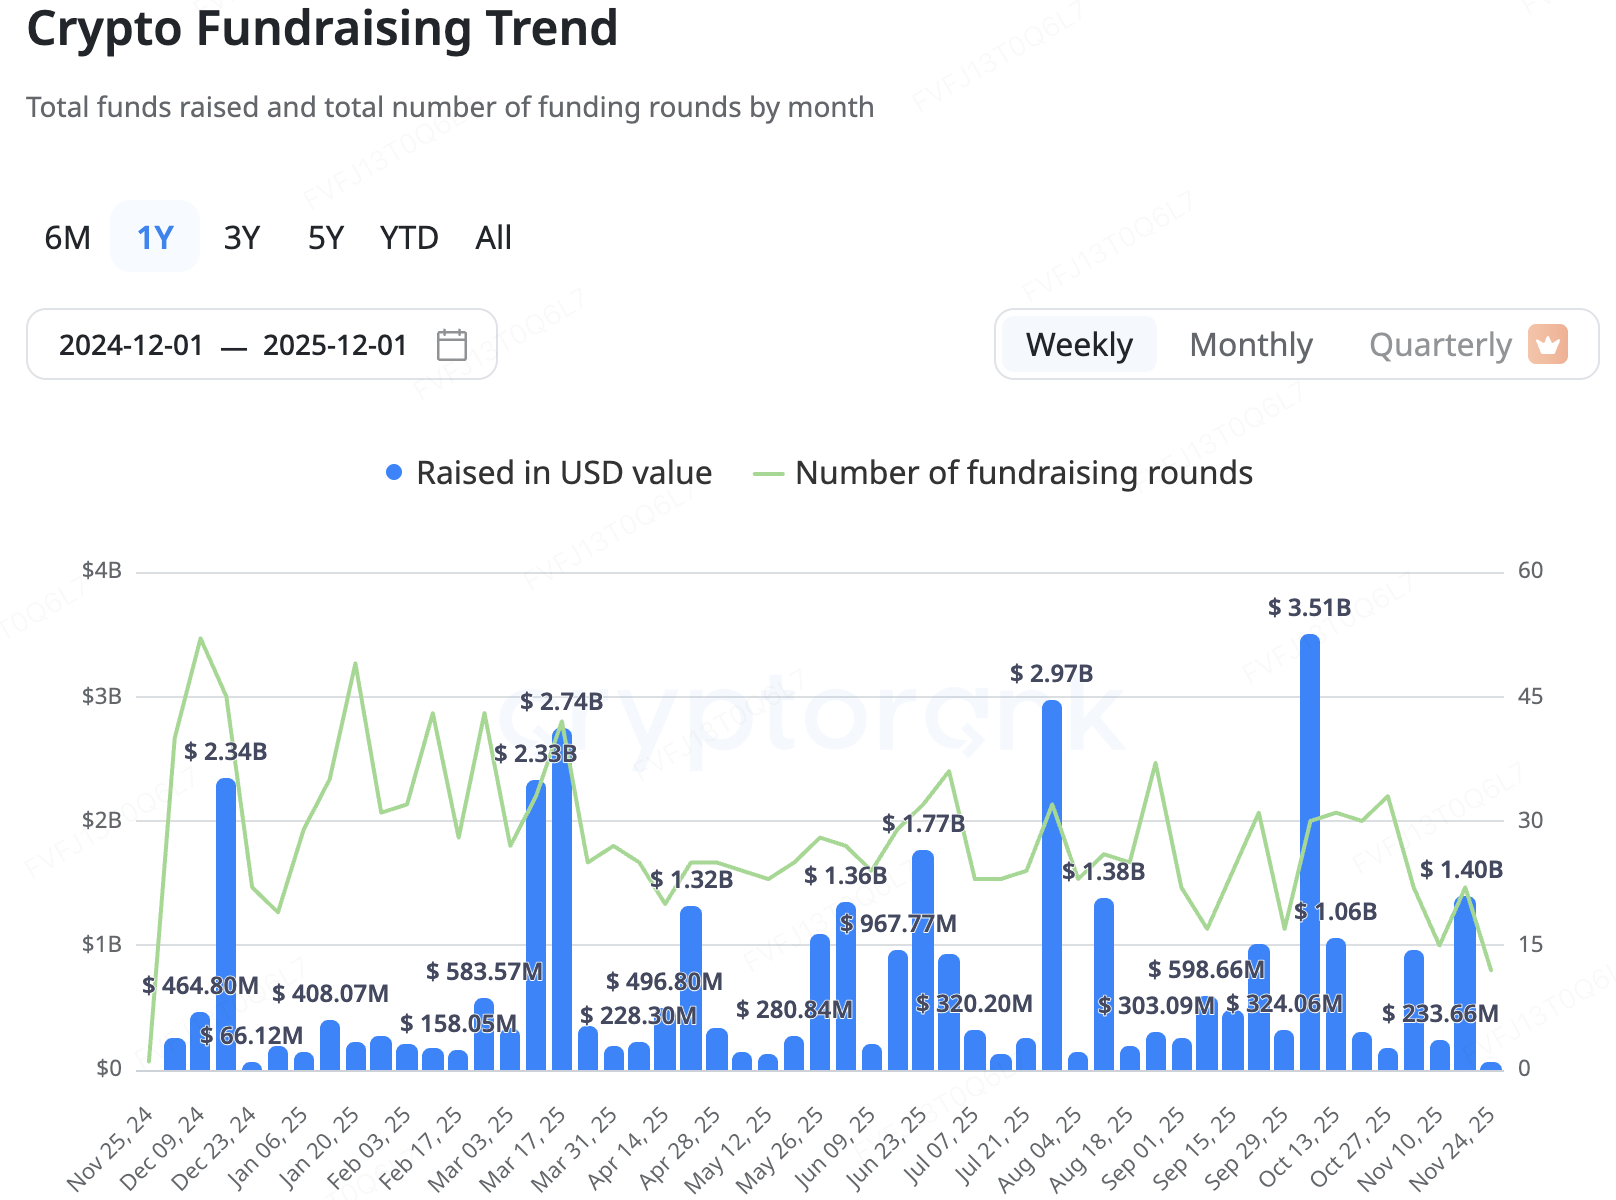Click the bar labeled $2.34B
1616x1200 pixels.
pyautogui.click(x=226, y=925)
